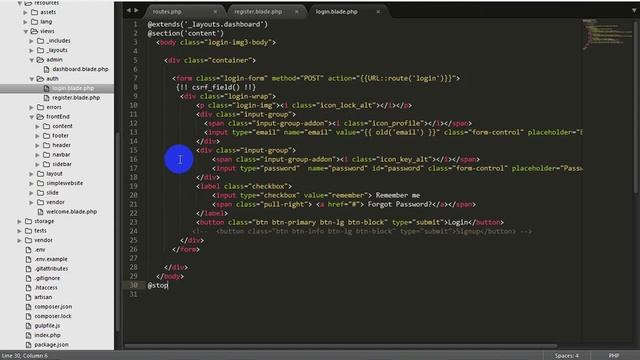The height and width of the screenshot is (360, 640).
Task: Click line number 24 in gutter
Action: (x=133, y=231)
